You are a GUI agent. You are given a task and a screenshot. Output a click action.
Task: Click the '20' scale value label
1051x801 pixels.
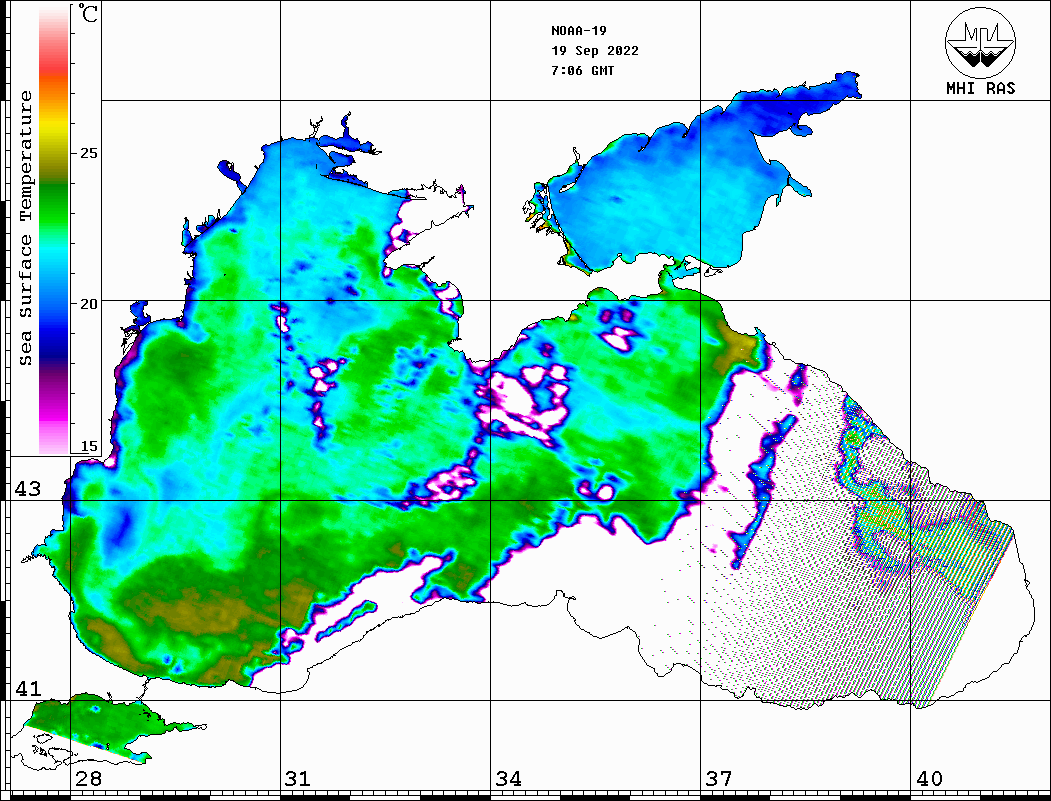click(x=88, y=304)
